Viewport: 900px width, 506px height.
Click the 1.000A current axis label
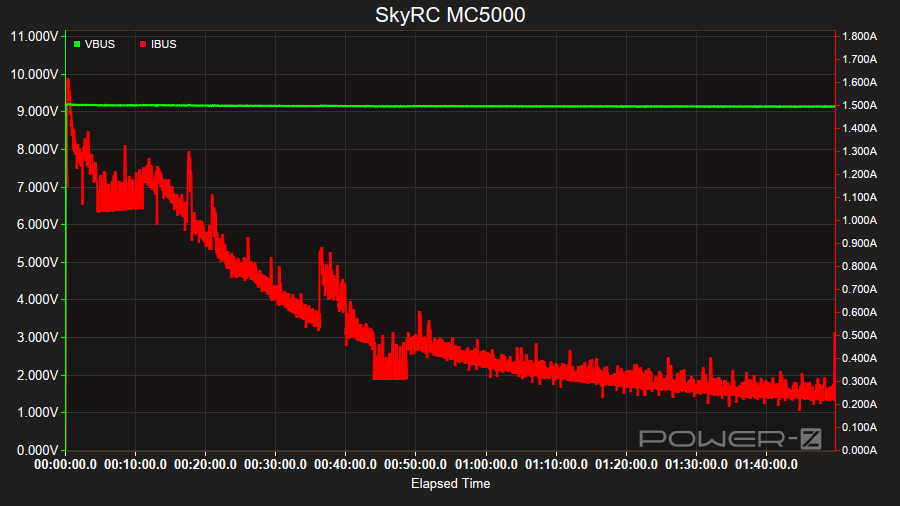pos(859,220)
